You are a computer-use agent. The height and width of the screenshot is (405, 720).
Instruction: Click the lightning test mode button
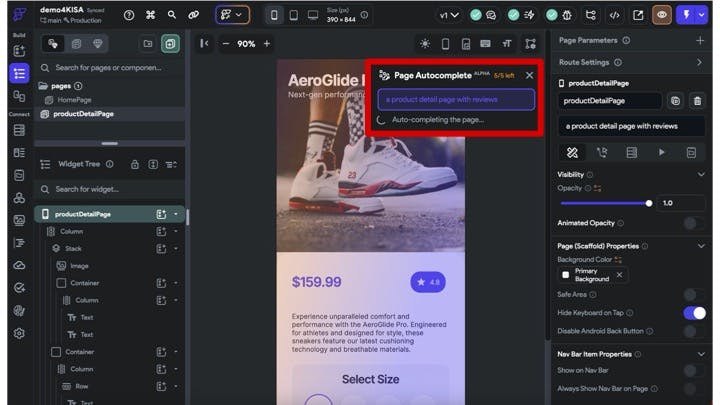(x=686, y=15)
